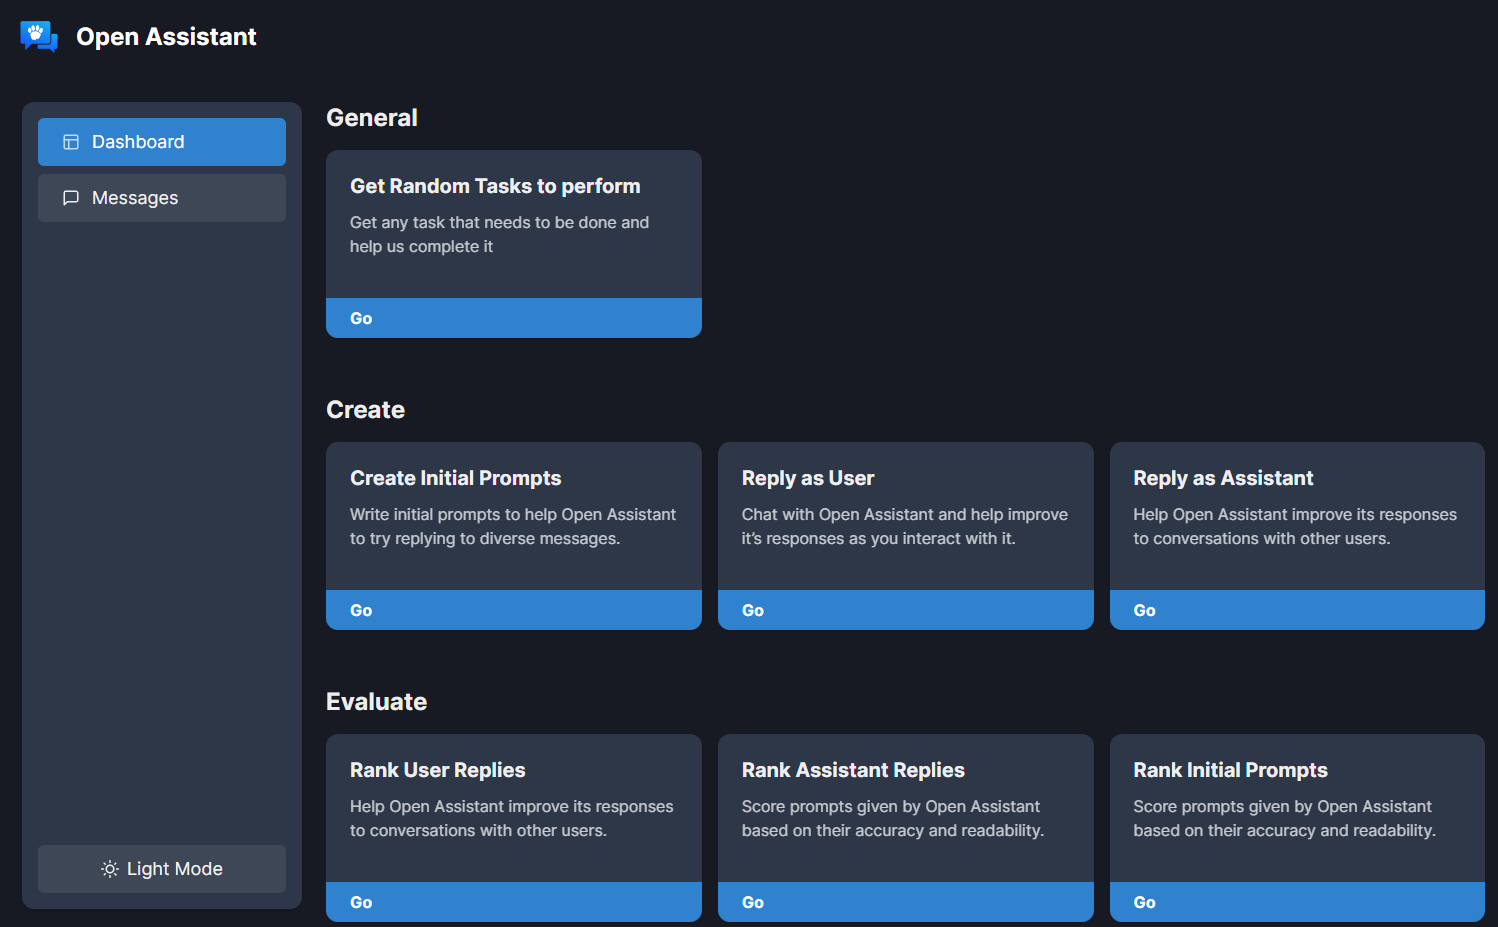The image size is (1498, 927).
Task: Click 'Write initial prompts to help' description
Action: click(x=513, y=526)
